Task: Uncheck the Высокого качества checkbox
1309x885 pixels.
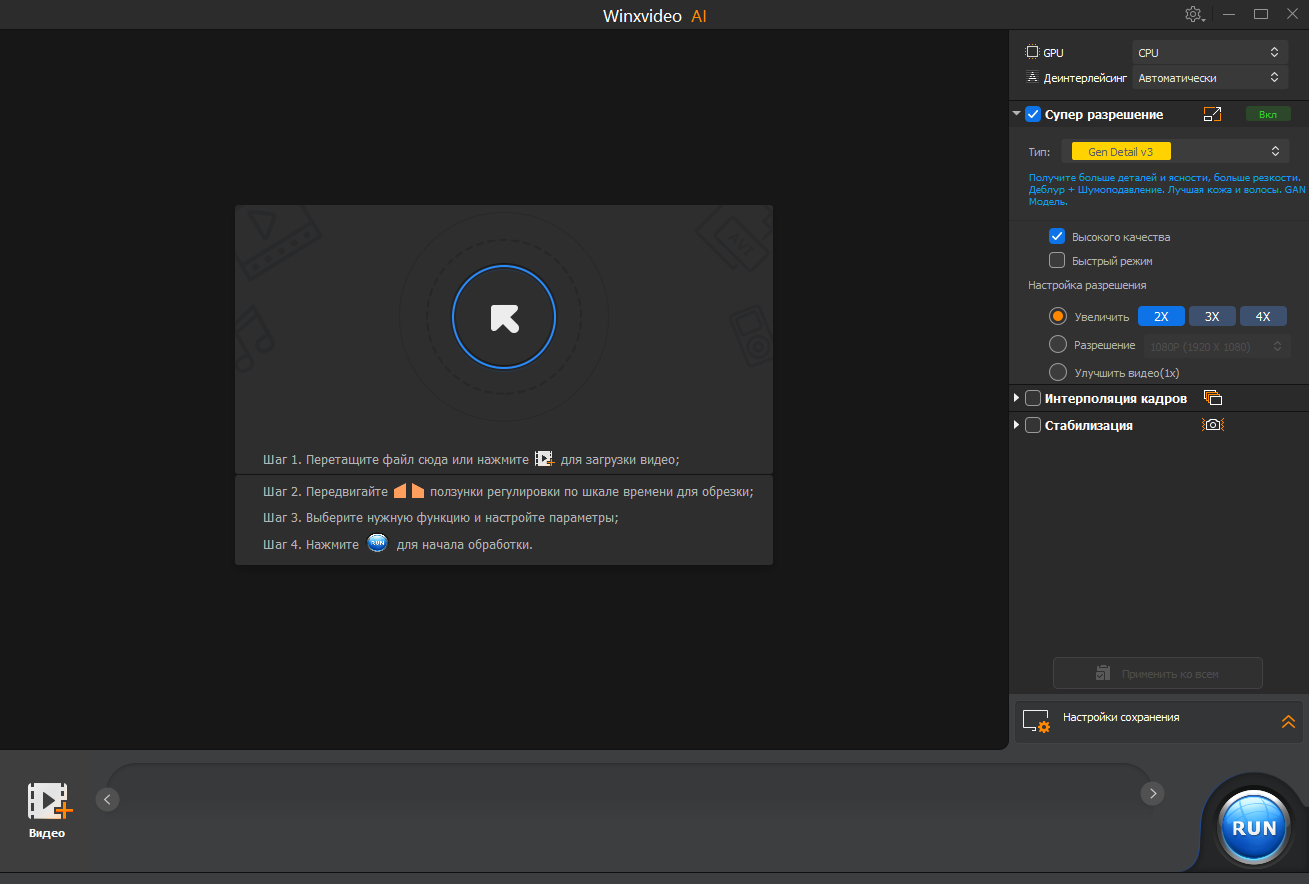Action: coord(1057,237)
